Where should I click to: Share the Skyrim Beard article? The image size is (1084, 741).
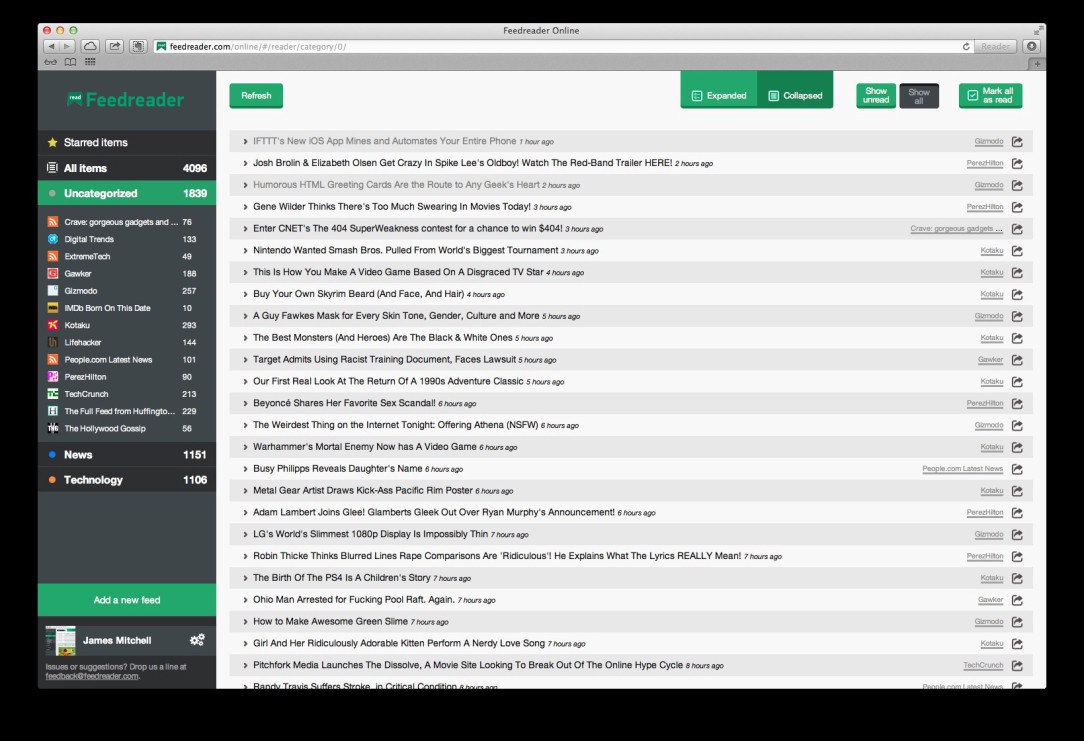pyautogui.click(x=1017, y=294)
